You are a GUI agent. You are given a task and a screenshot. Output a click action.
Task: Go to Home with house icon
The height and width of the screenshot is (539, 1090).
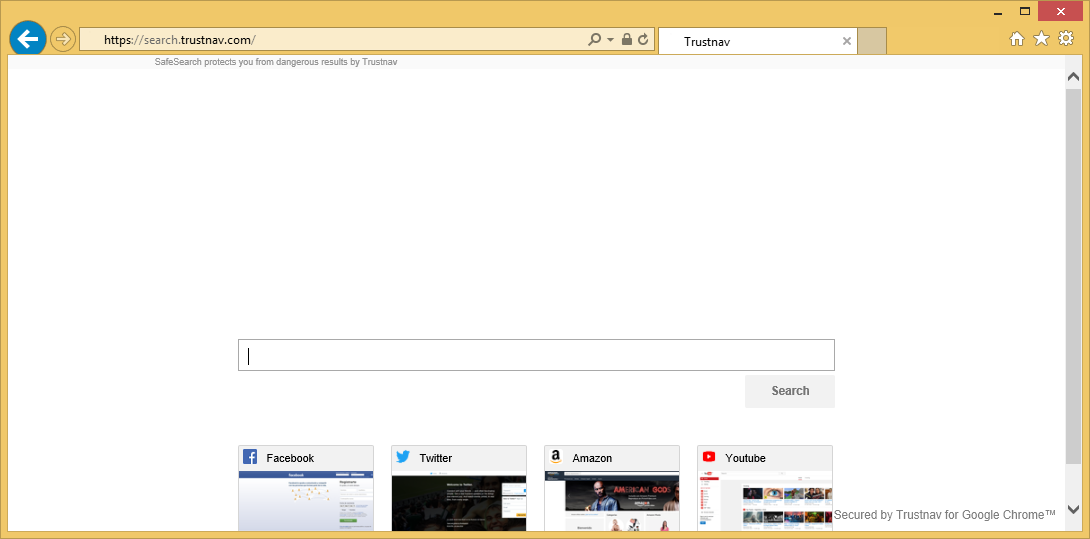point(1017,39)
